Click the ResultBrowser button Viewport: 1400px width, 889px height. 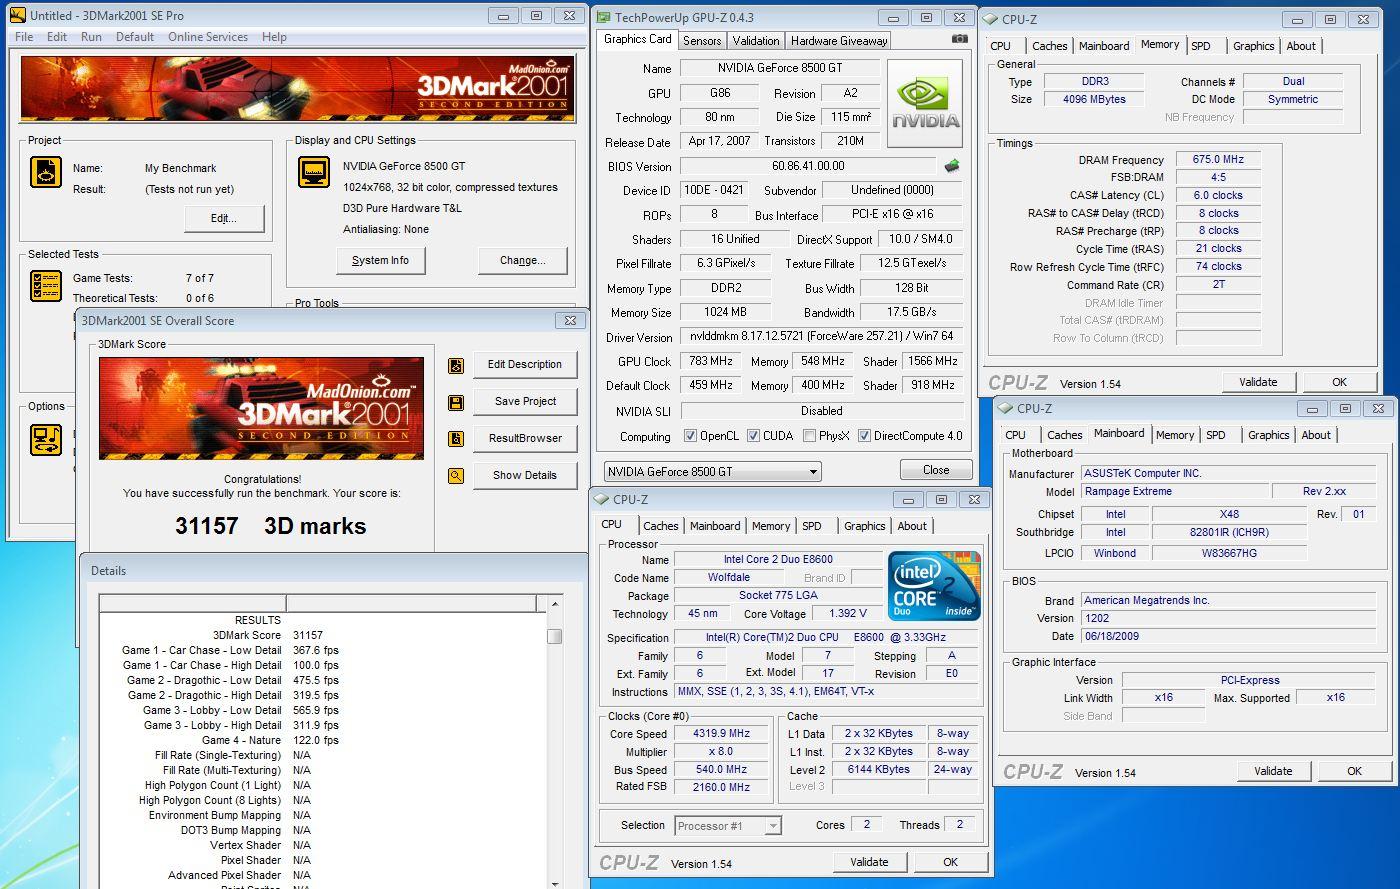click(525, 439)
